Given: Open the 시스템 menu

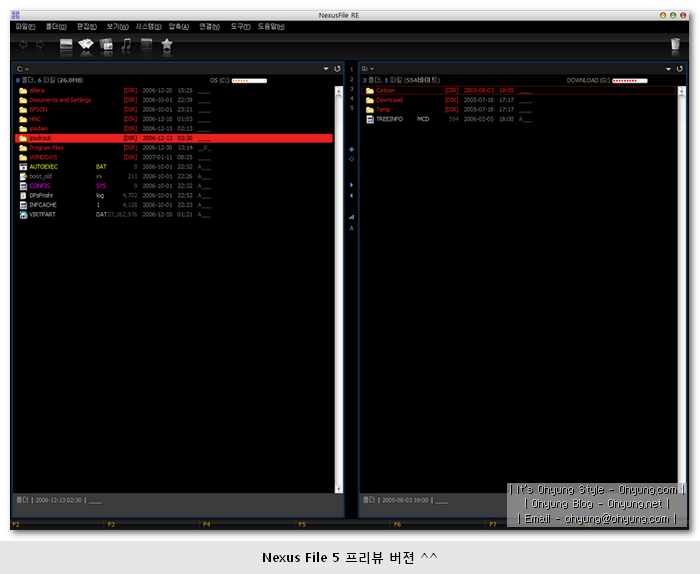Looking at the screenshot, I should pyautogui.click(x=149, y=27).
